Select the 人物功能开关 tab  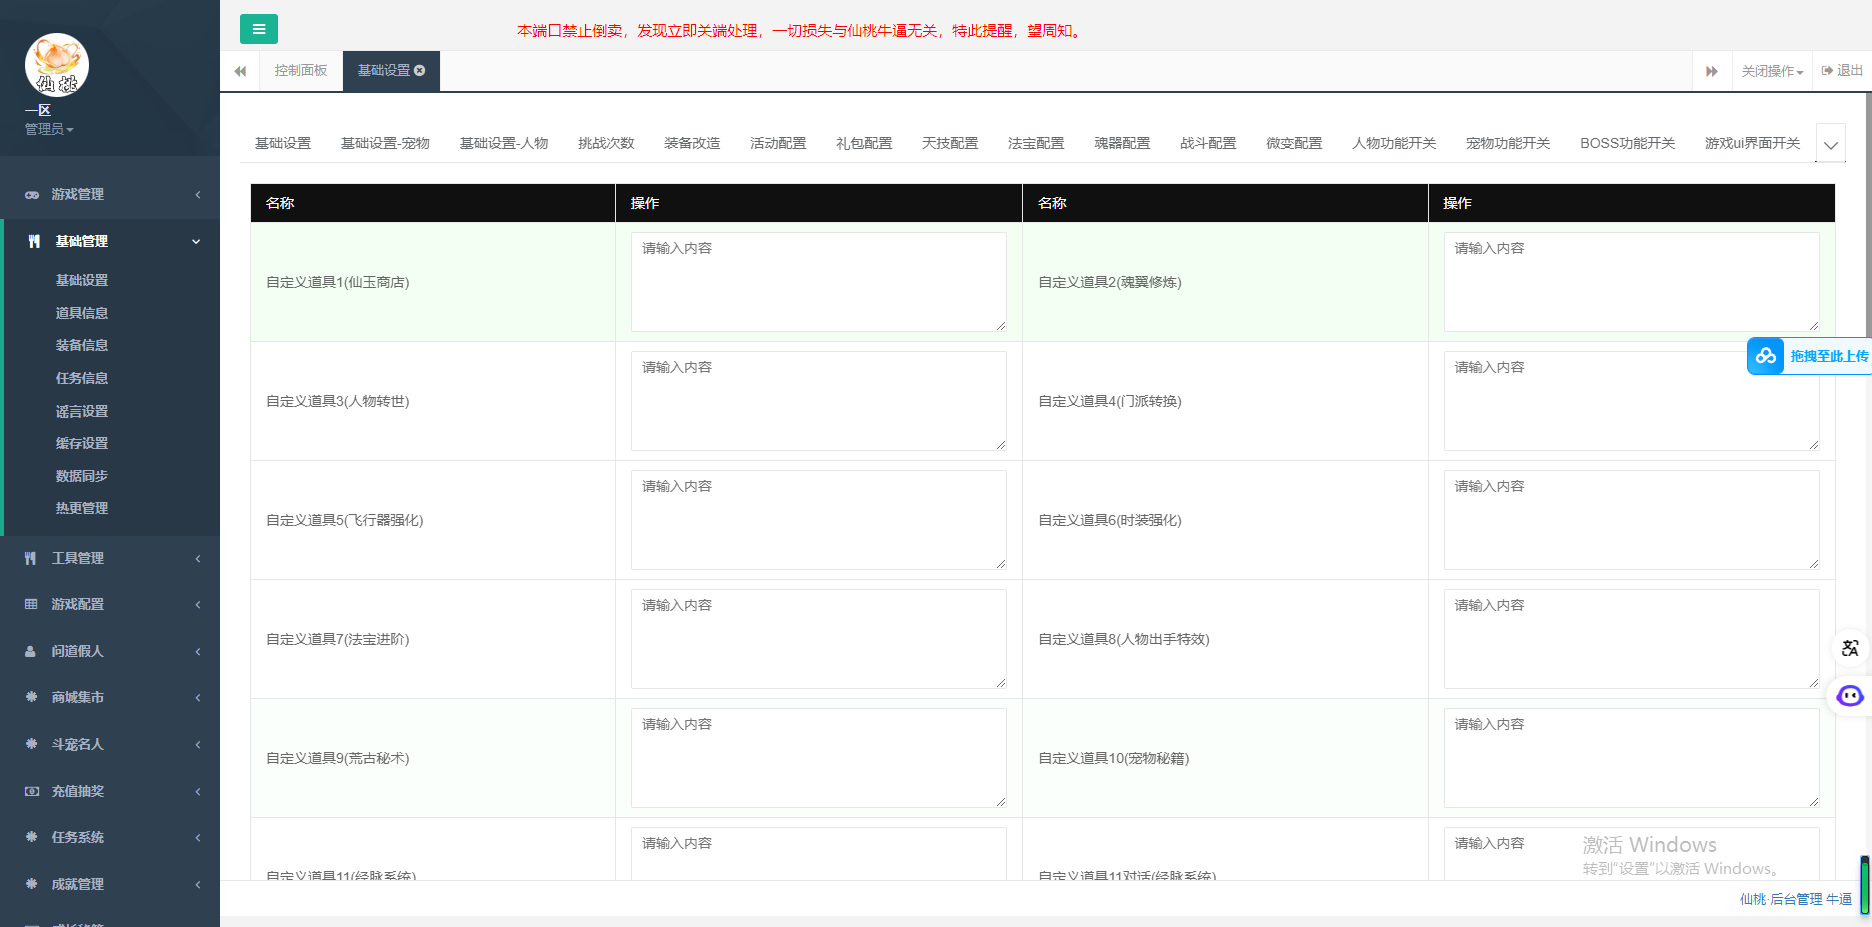(x=1394, y=143)
